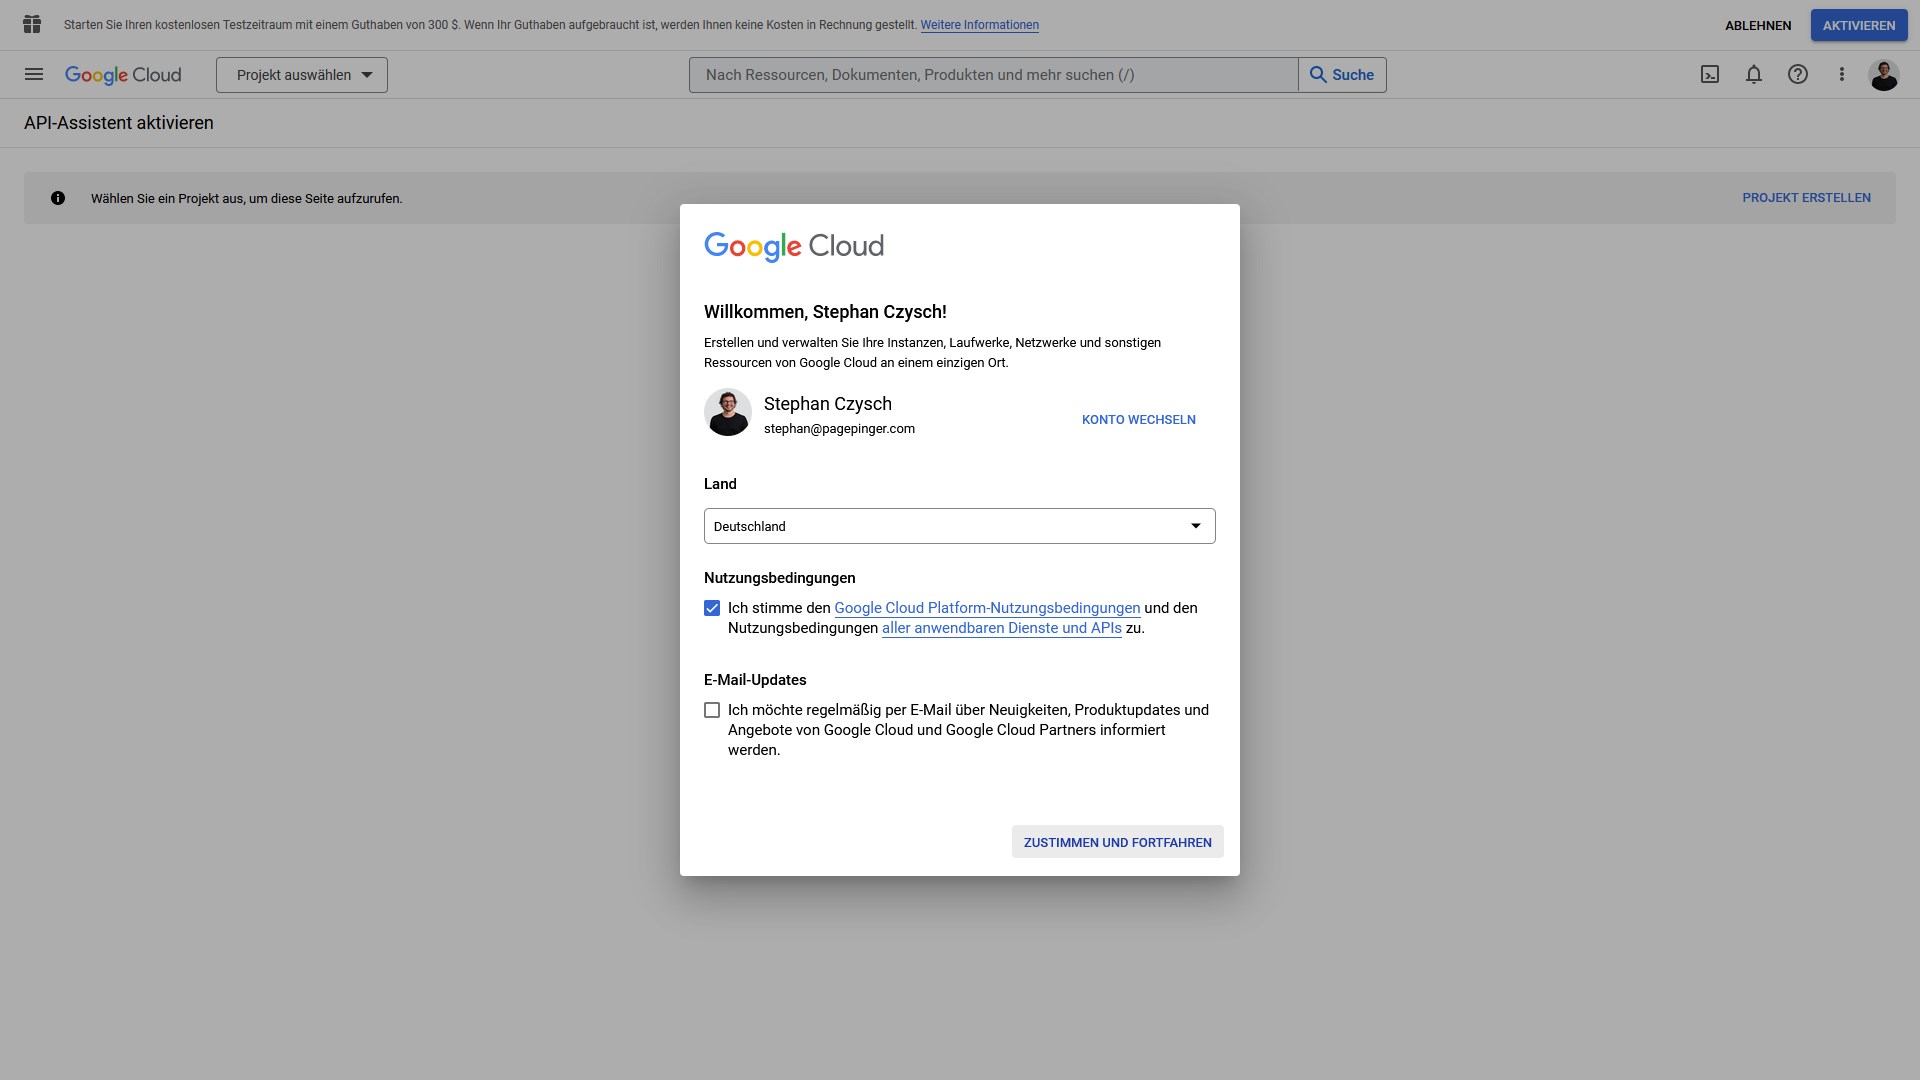Viewport: 1920px width, 1080px height.
Task: Click KONTO WECHSELN
Action: point(1139,420)
